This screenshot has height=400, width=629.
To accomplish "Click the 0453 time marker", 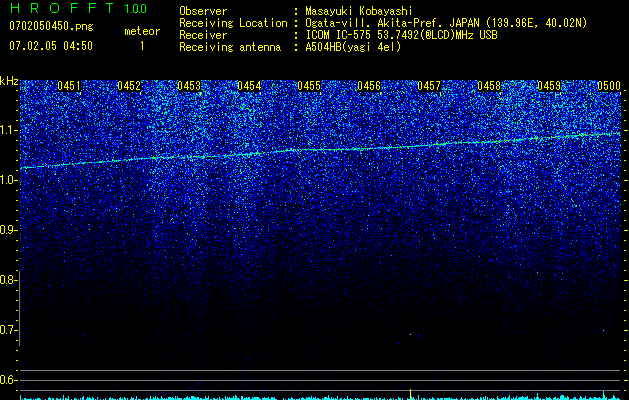I will tap(189, 86).
